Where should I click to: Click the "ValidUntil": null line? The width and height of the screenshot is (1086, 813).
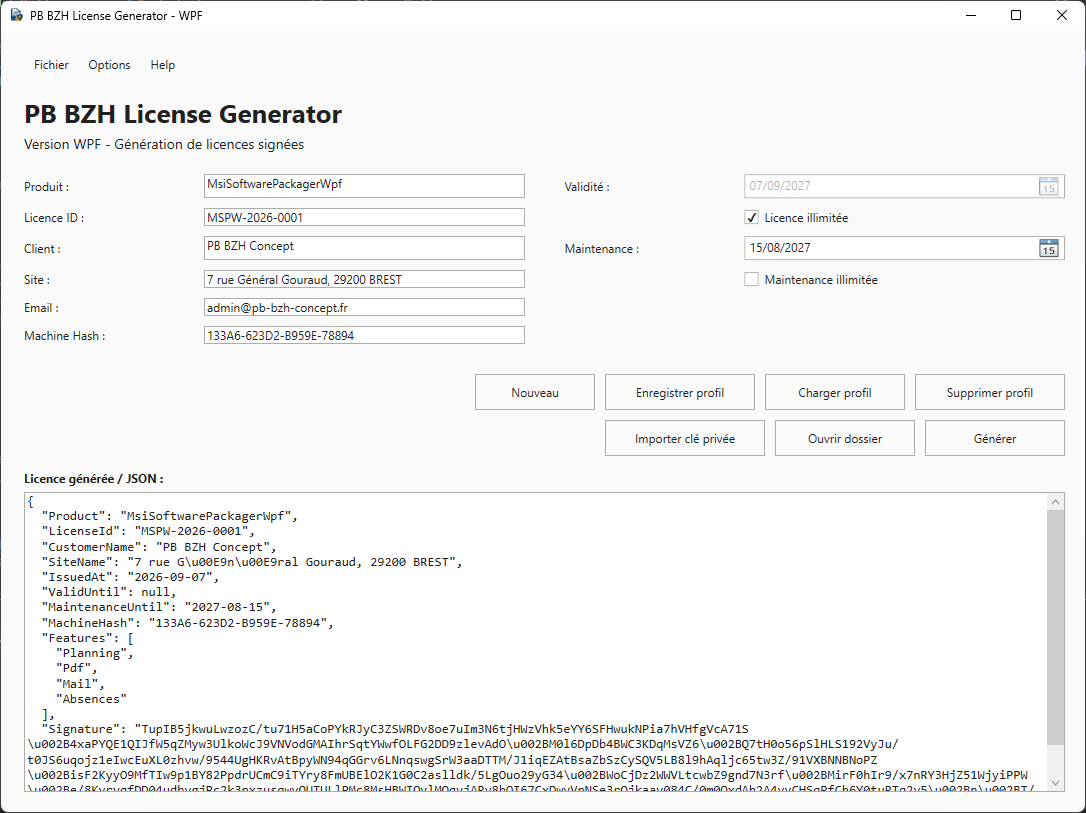pos(109,592)
